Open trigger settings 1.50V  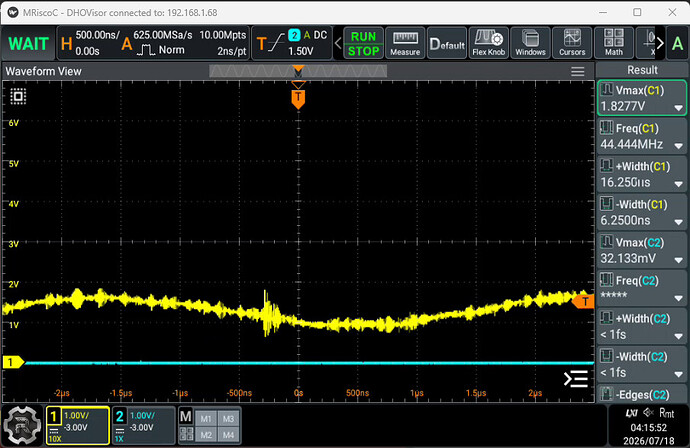(292, 43)
